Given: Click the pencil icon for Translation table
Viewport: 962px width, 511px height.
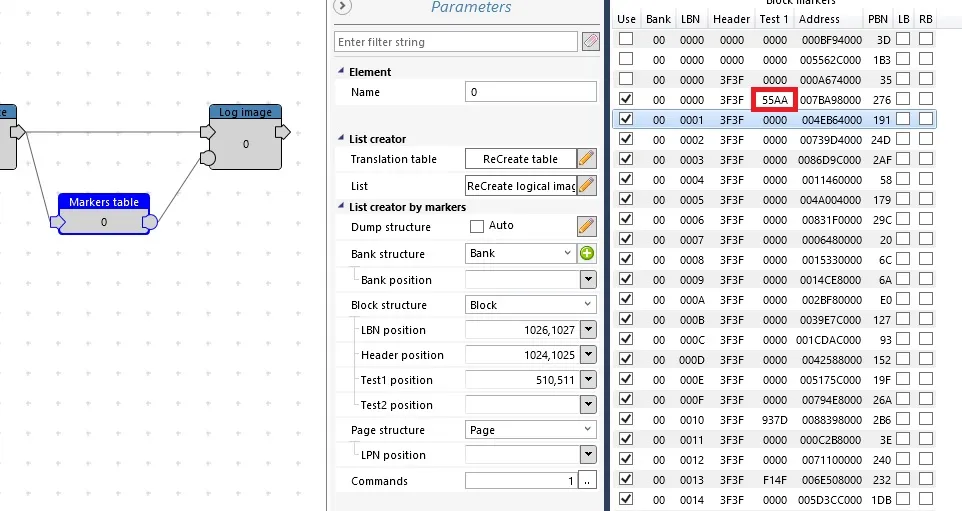Looking at the screenshot, I should (x=587, y=159).
